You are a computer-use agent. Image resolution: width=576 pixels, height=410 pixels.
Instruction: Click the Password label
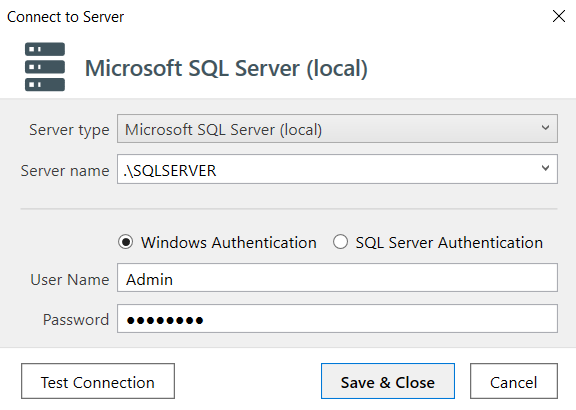(76, 320)
